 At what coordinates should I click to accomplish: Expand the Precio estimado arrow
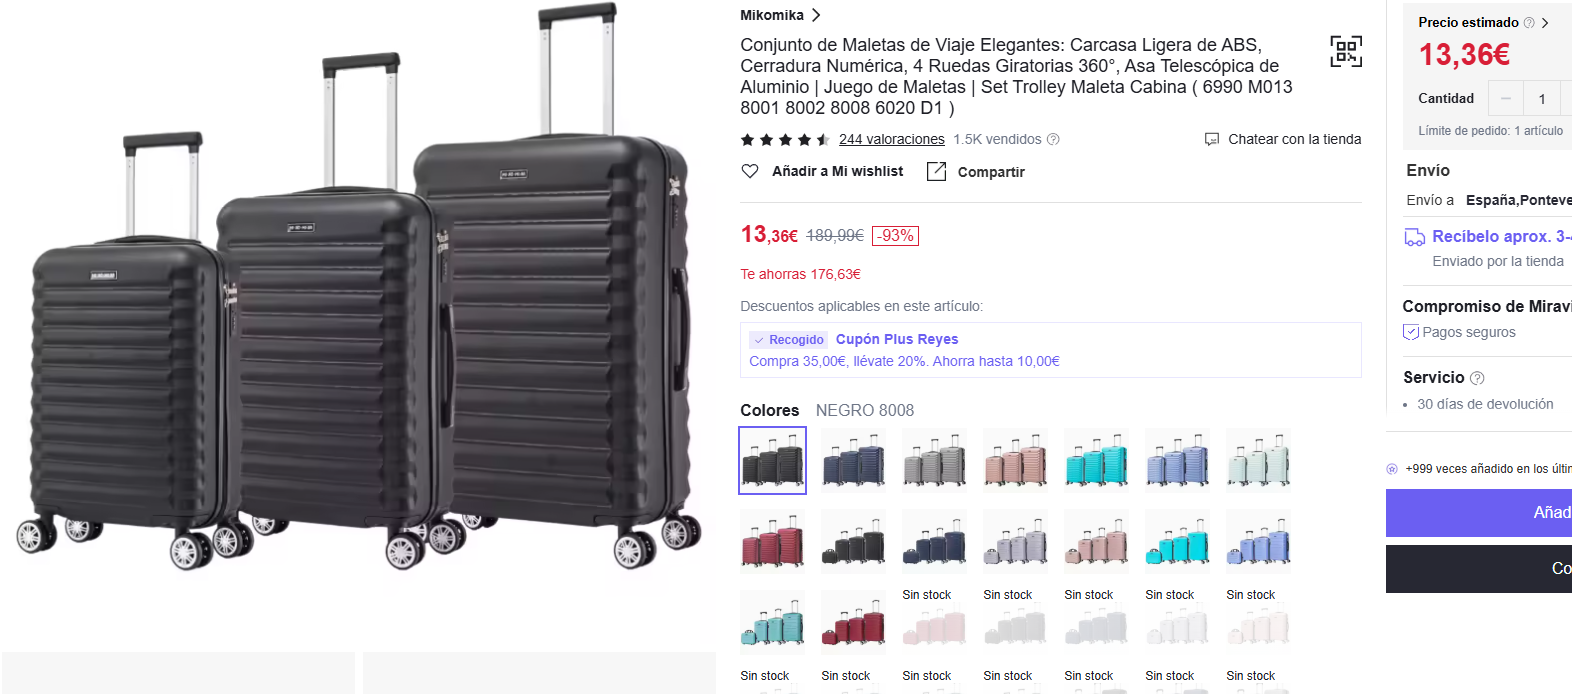(x=1545, y=22)
